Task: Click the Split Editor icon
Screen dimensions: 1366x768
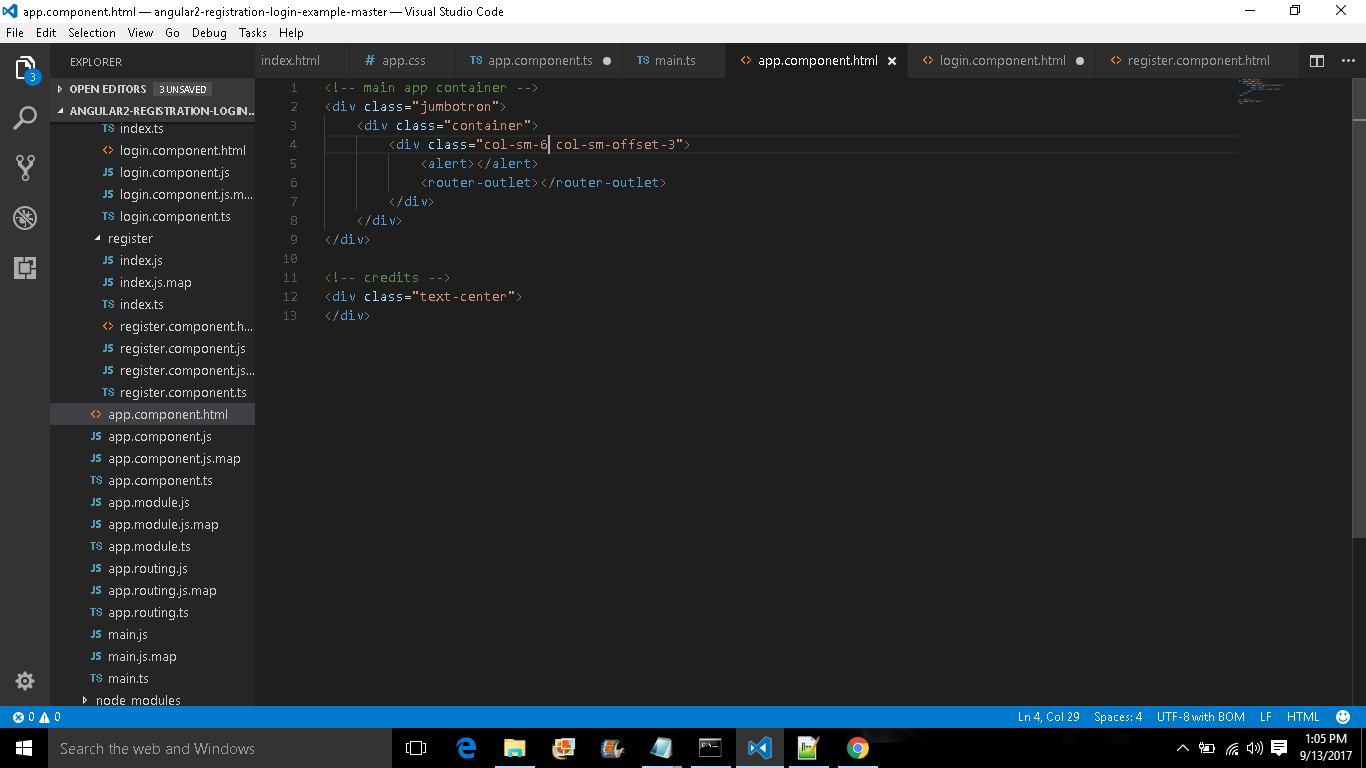Action: point(1317,61)
